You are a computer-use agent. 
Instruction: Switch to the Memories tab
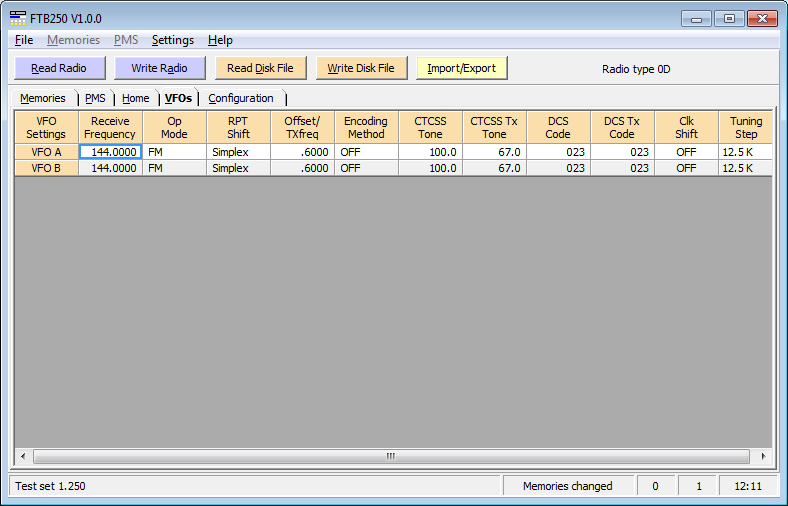pyautogui.click(x=43, y=98)
